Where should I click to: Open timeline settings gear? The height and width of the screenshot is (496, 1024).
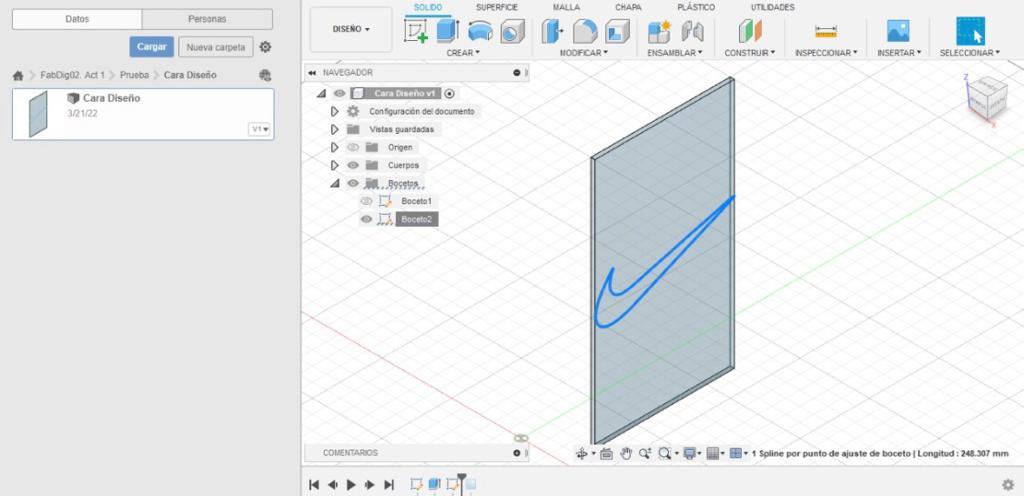pos(1008,484)
